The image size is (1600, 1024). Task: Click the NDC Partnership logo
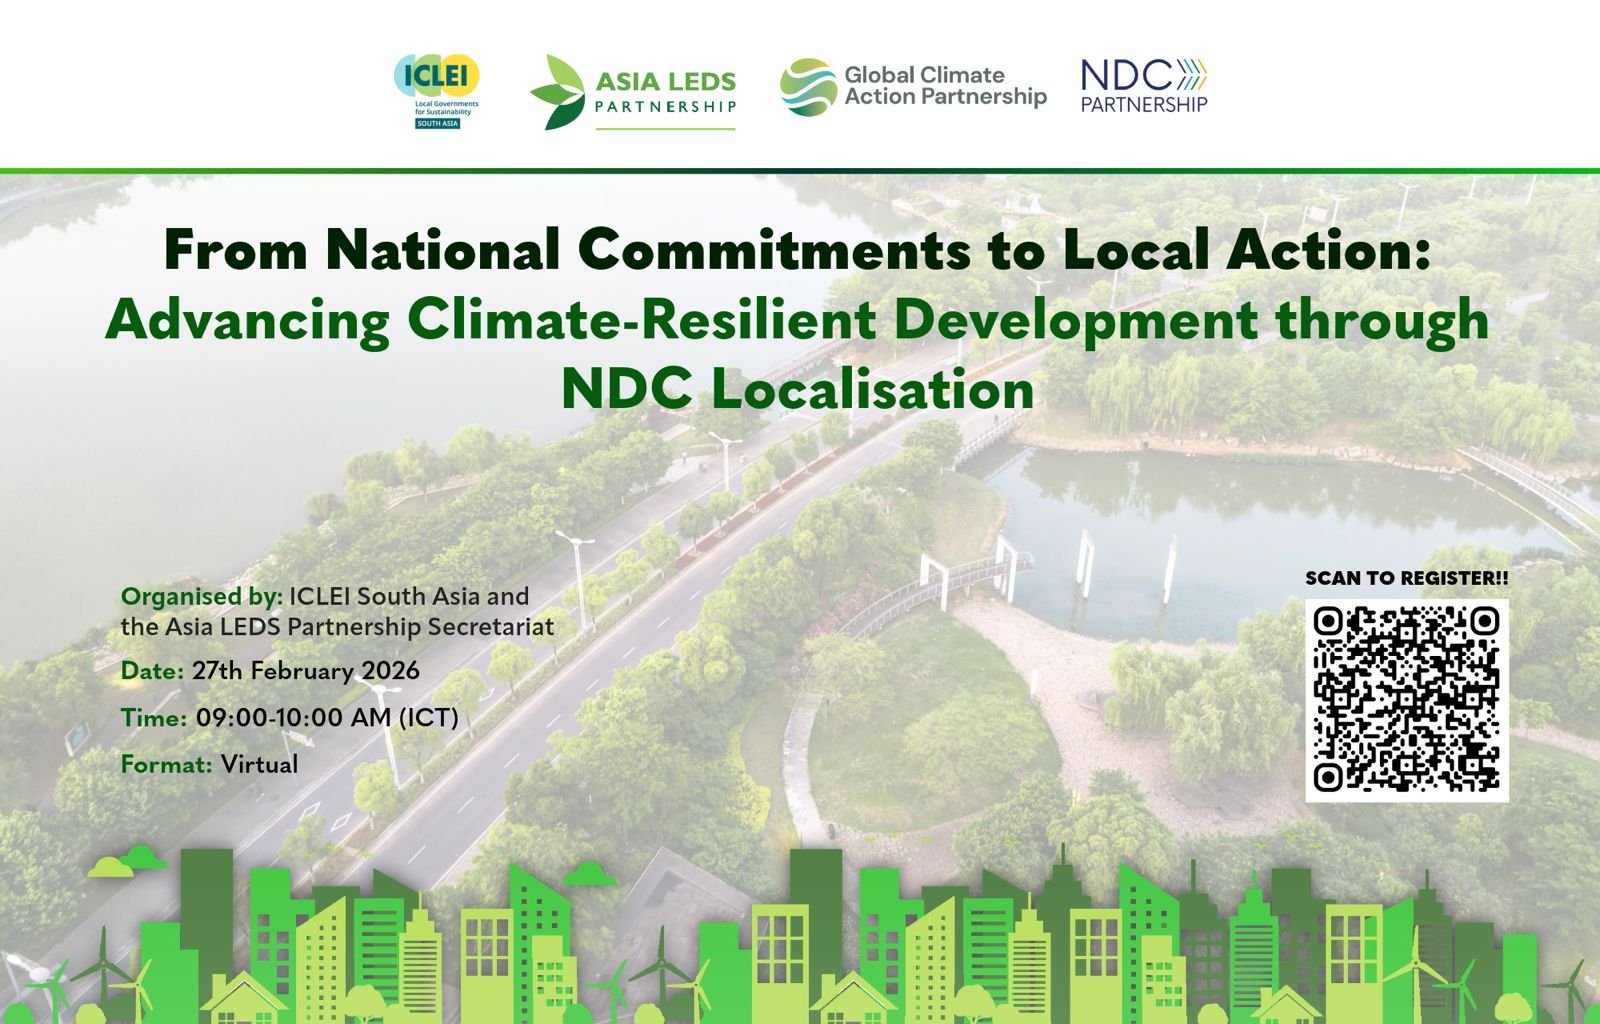[1144, 86]
